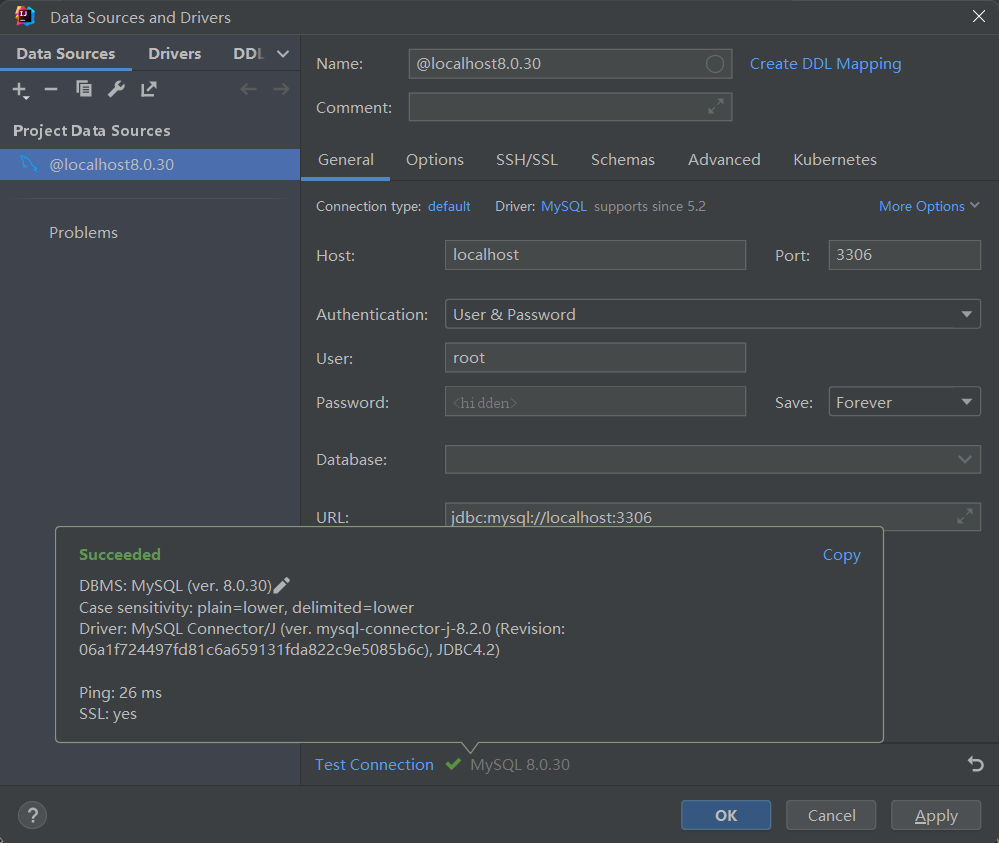Open help with the question mark button
Screen dimensions: 999x843
click(32, 815)
